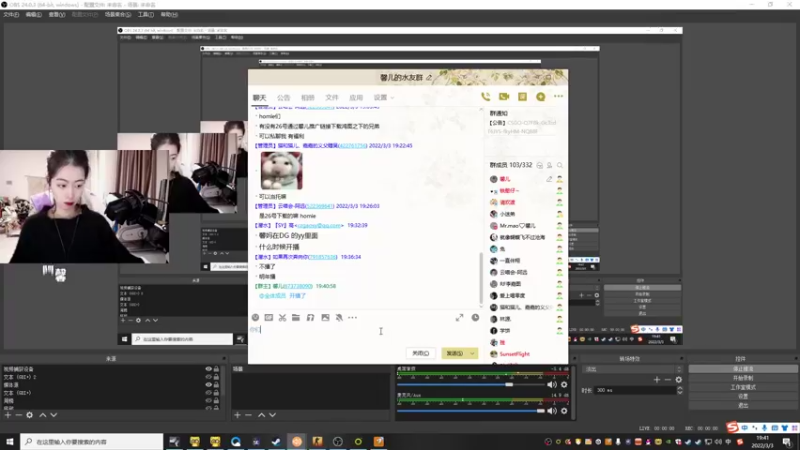The width and height of the screenshot is (800, 450).
Task: Open the 文件(F) menu in OBS
Action: 11,15
